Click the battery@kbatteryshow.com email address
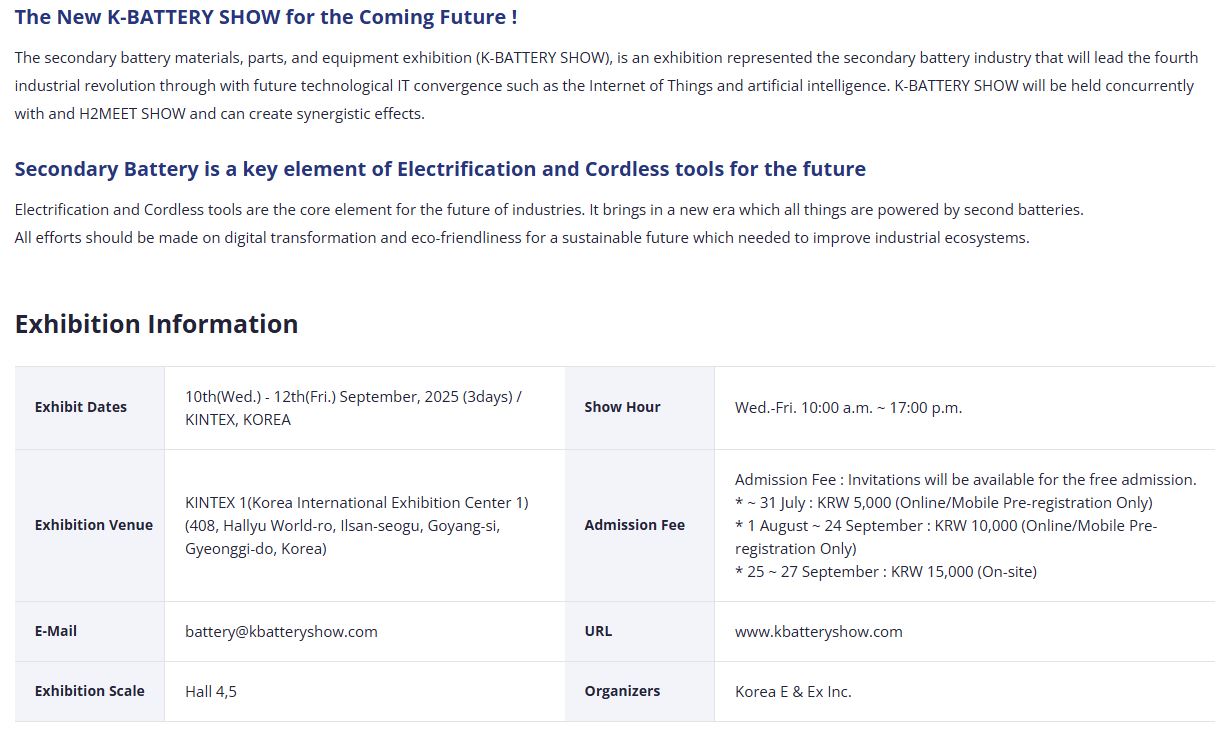This screenshot has width=1231, height=740. click(281, 631)
